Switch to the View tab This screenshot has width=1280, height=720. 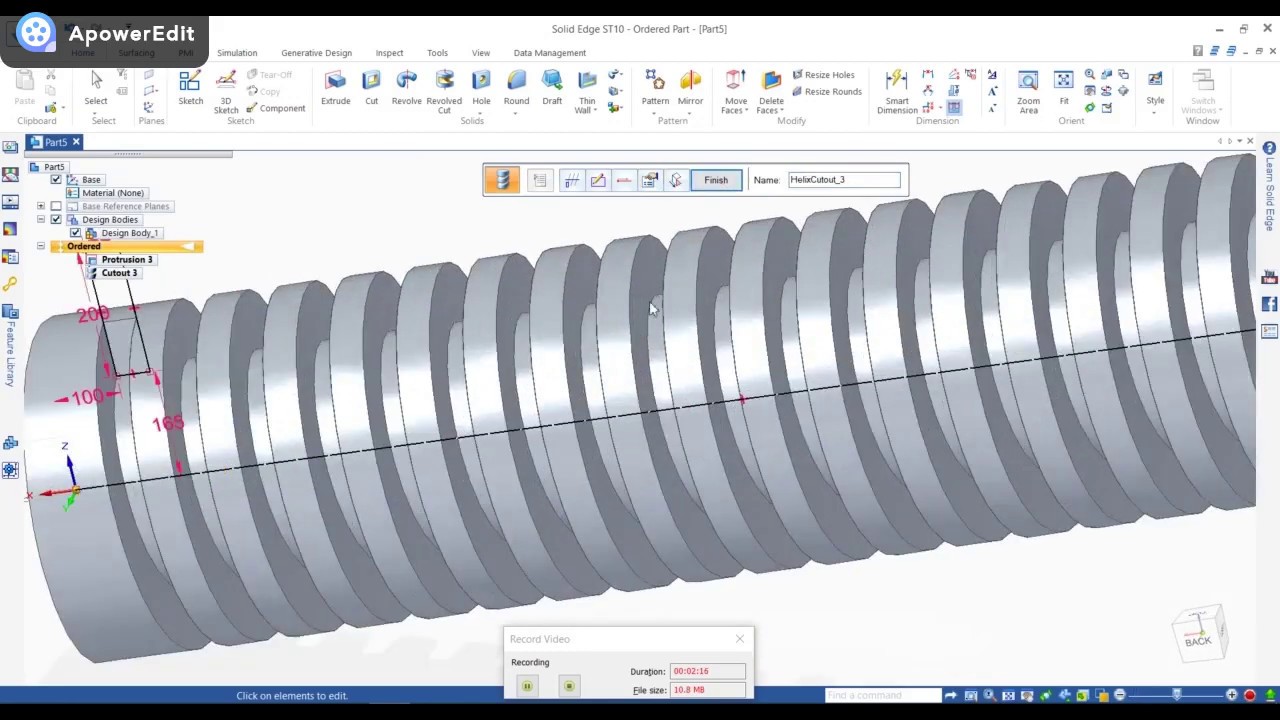click(x=481, y=53)
